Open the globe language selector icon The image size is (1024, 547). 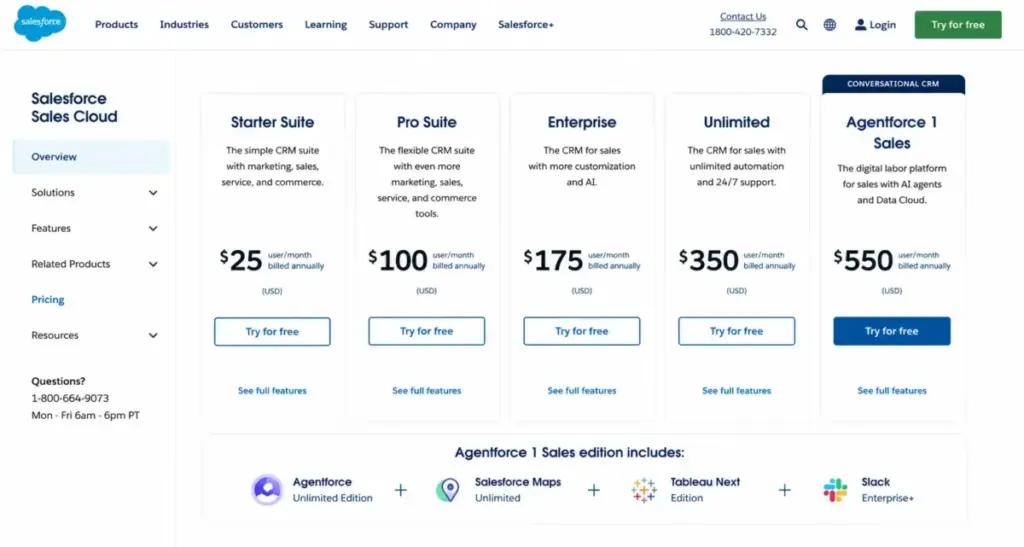click(x=829, y=25)
